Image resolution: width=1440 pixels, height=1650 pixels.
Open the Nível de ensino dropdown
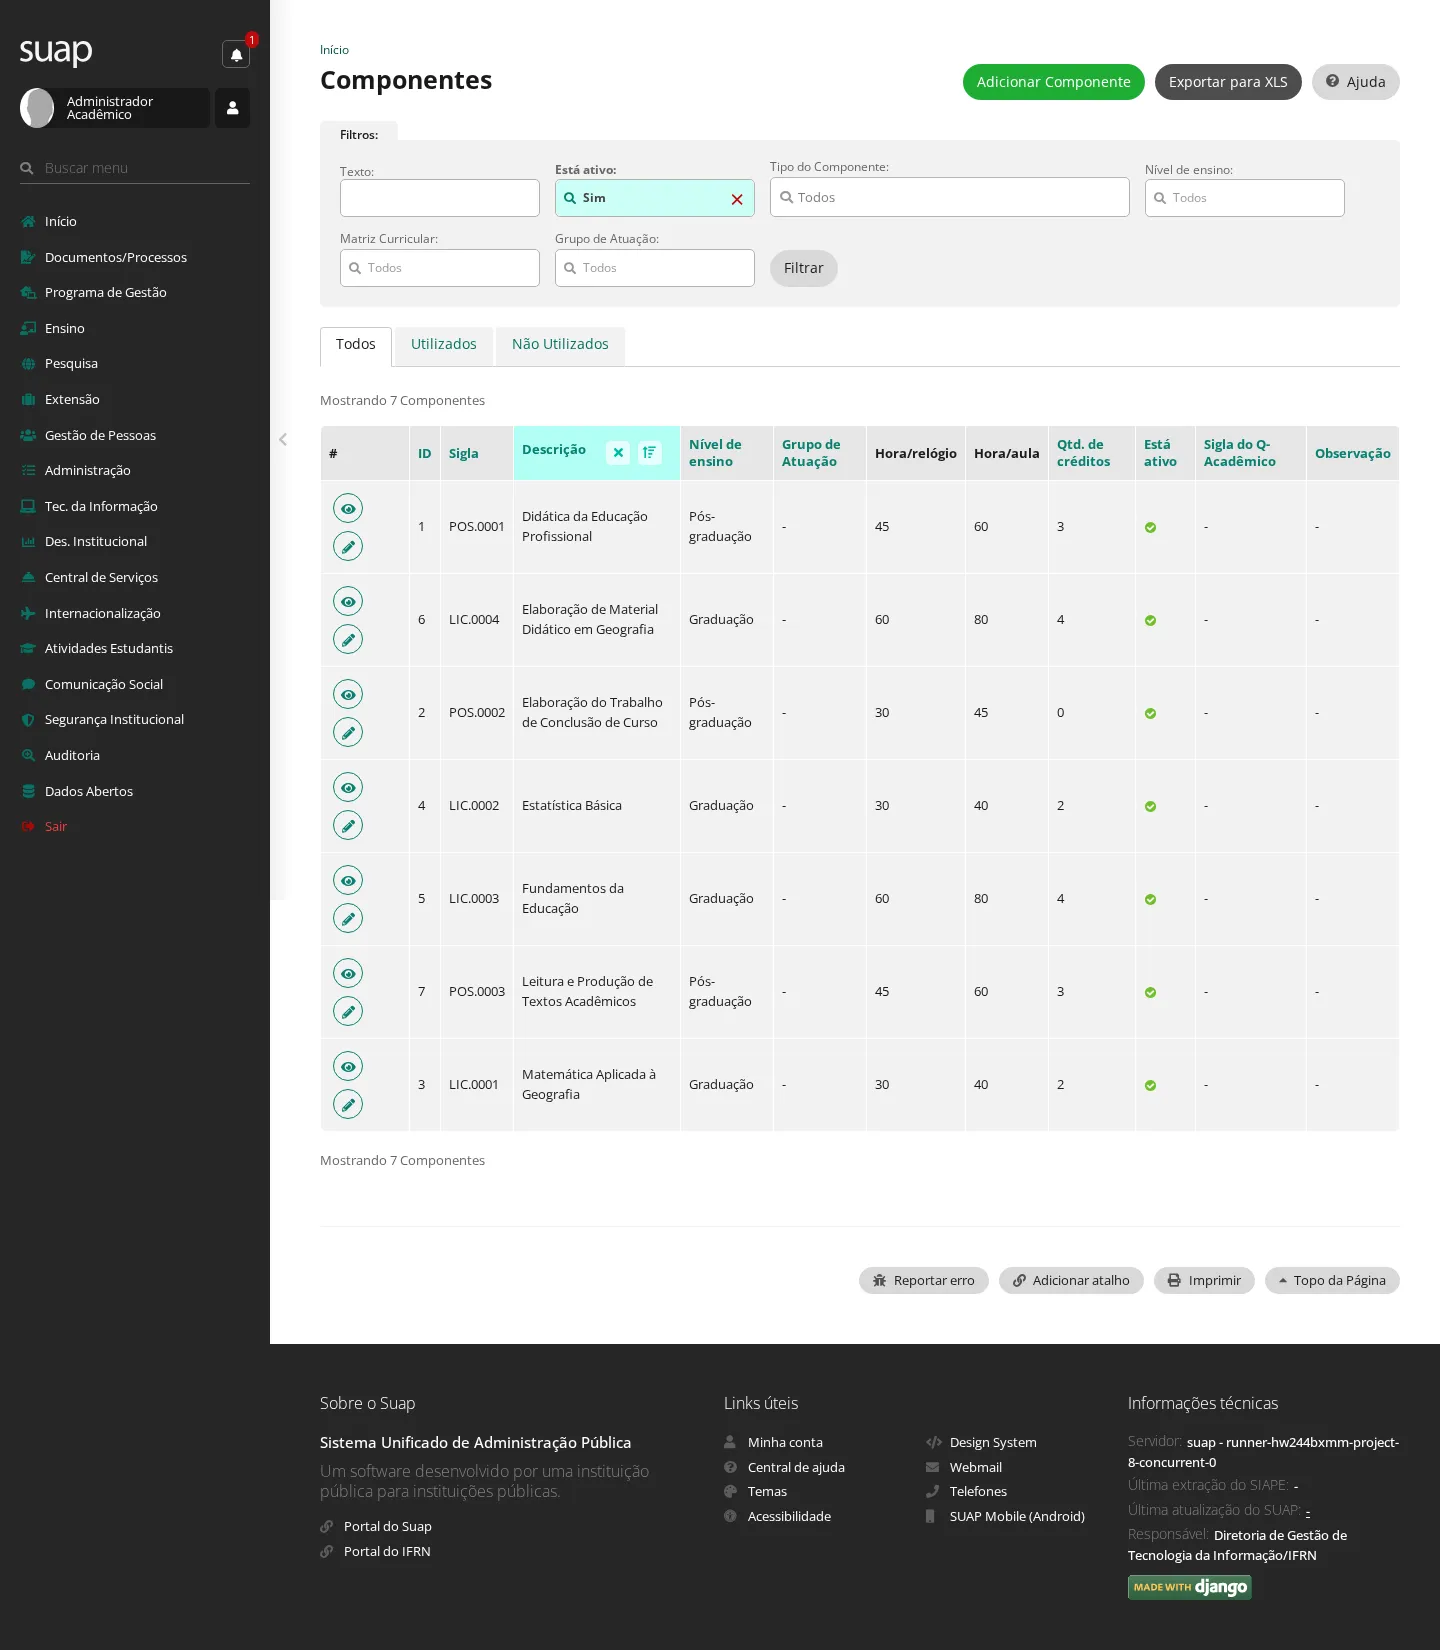click(1245, 198)
